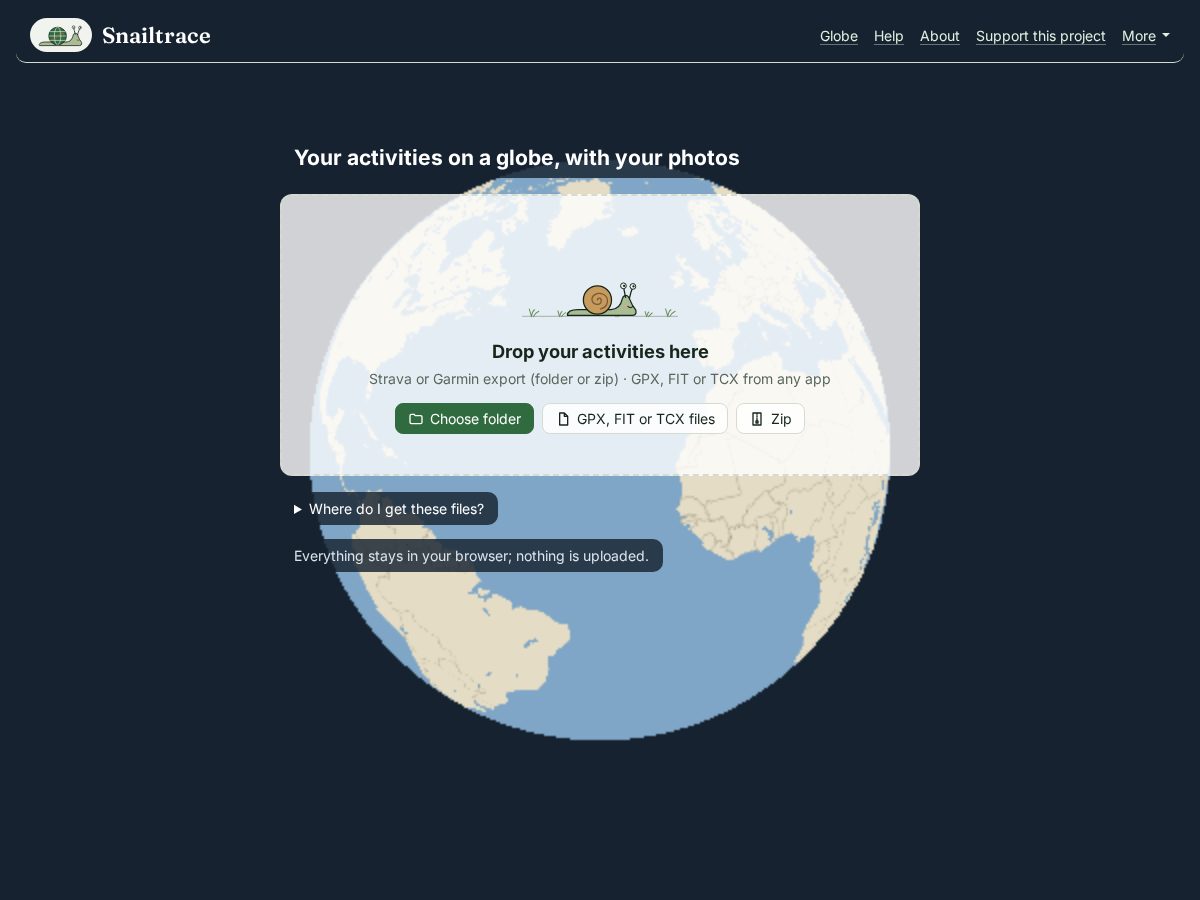Click the 'Your activities on a globe' headline
This screenshot has width=1200, height=900.
click(517, 158)
